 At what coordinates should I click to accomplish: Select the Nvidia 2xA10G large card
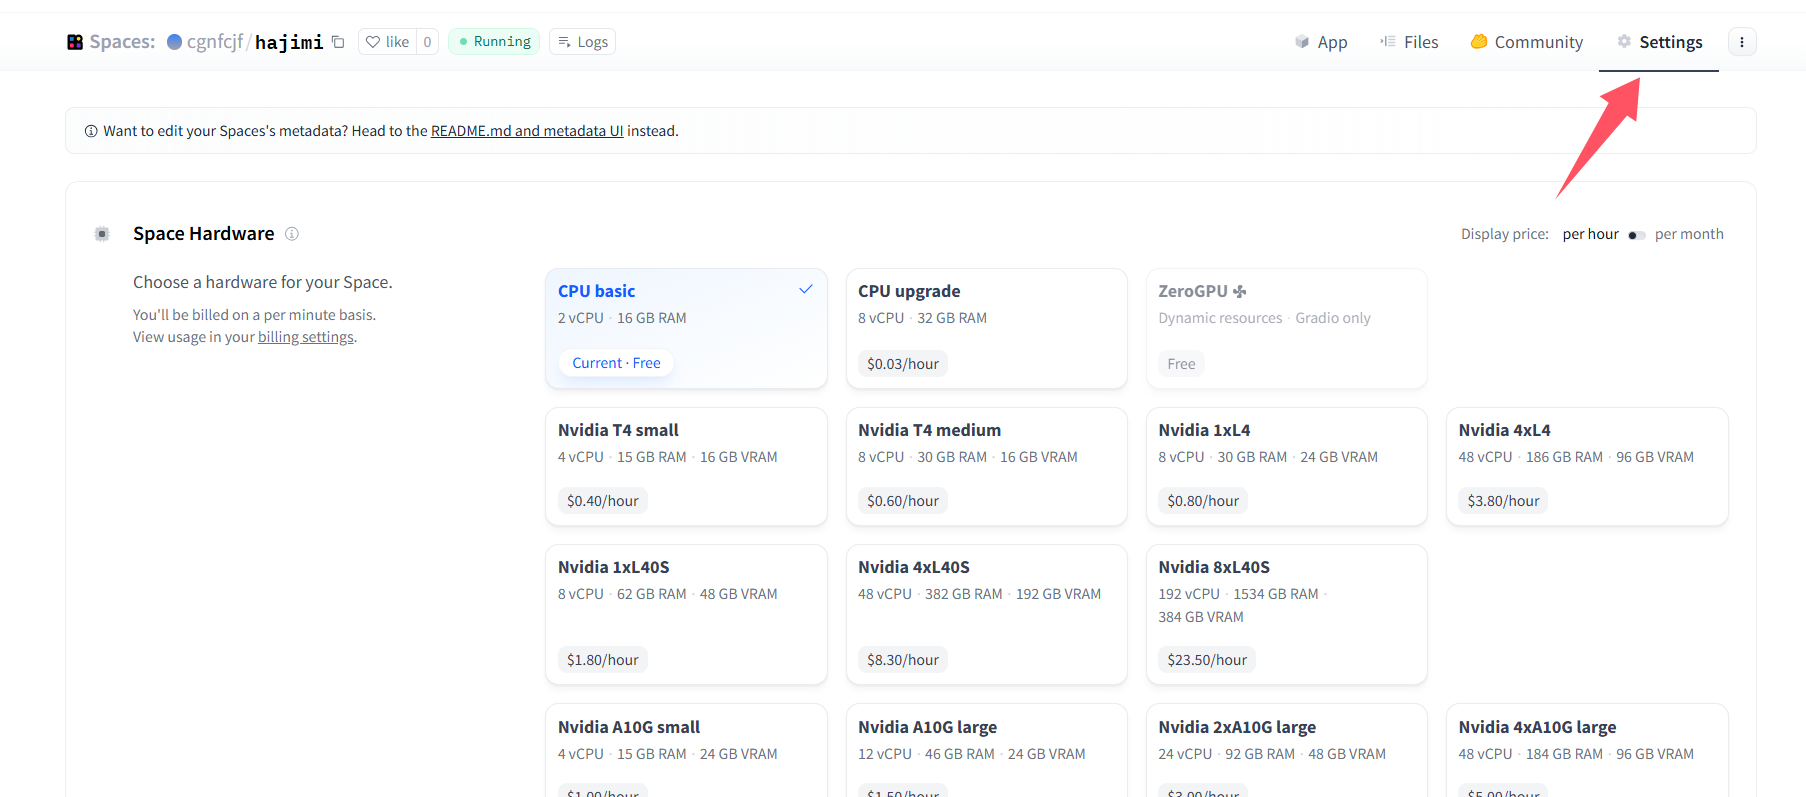point(1286,750)
